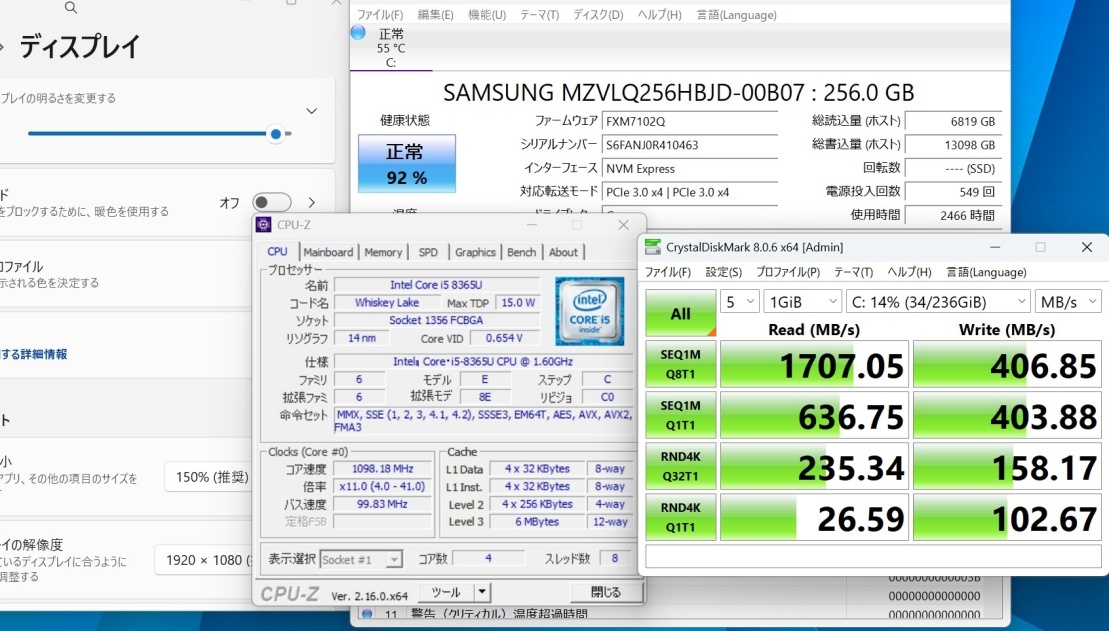Open CrystalDiskInfo ディスク(D) menu

(x=598, y=15)
